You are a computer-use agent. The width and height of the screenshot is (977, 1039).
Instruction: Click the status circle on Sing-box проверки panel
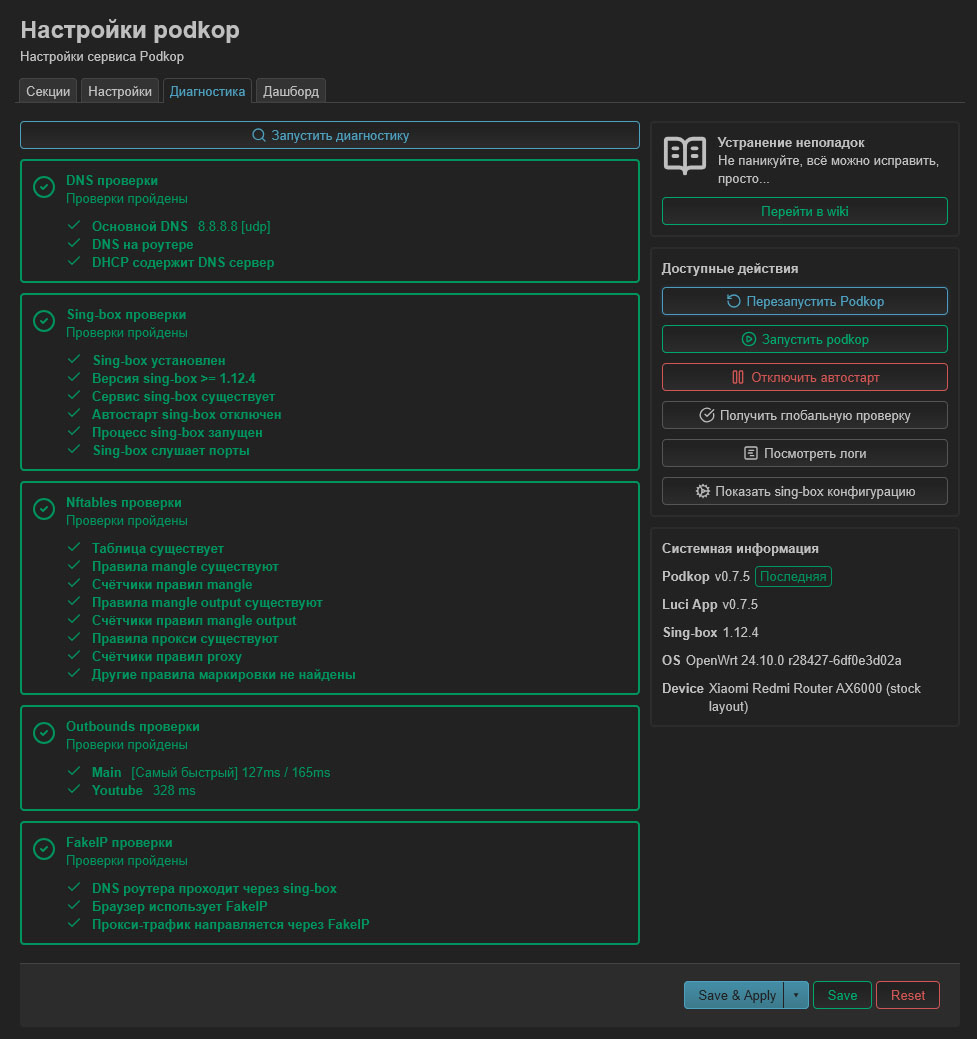click(x=43, y=321)
